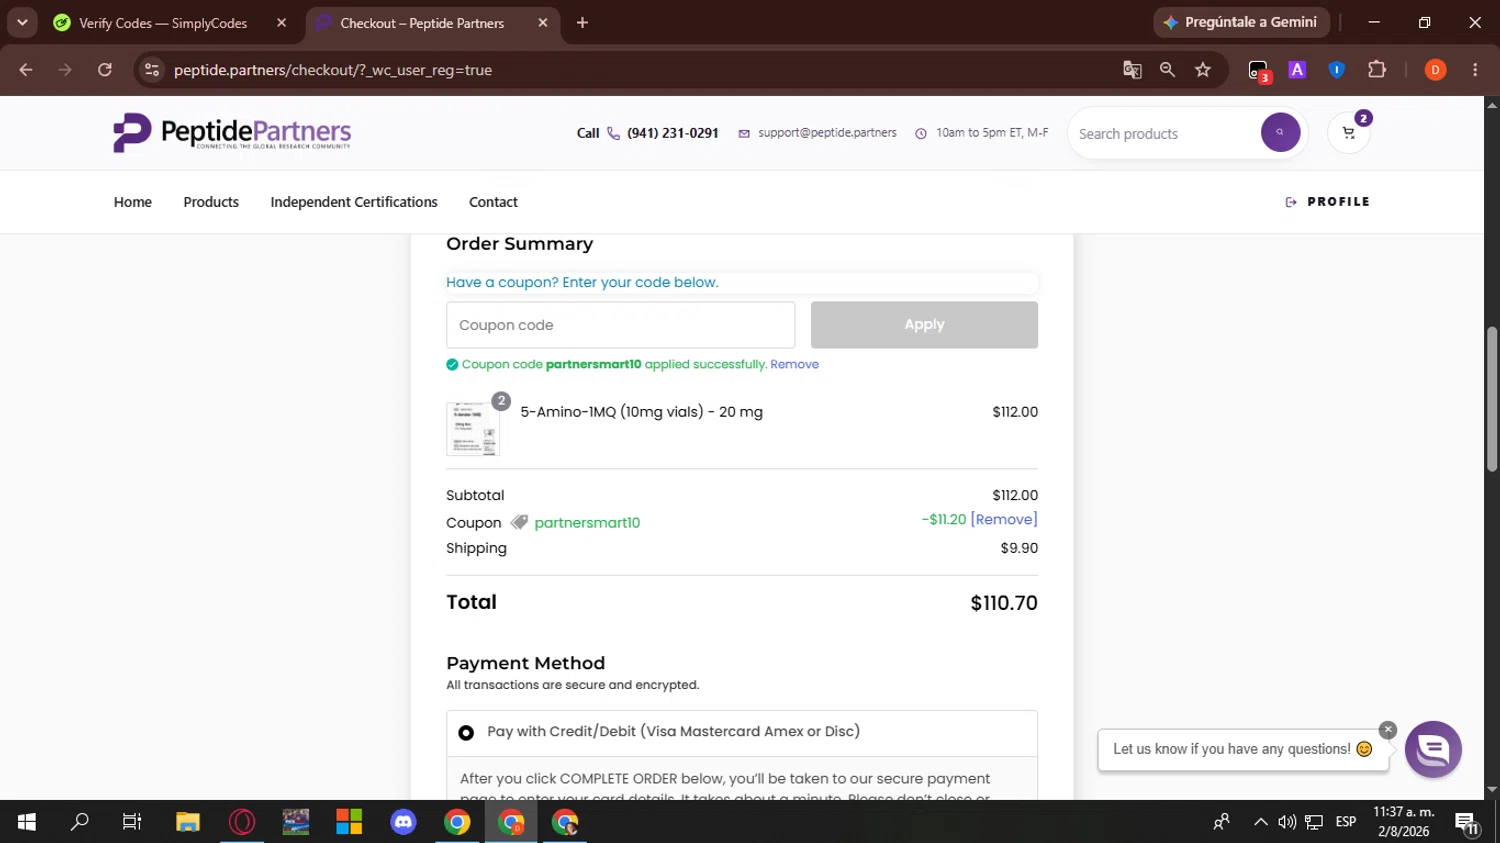The height and width of the screenshot is (843, 1500).
Task: Open the page zoom magnifier icon
Action: (1167, 70)
